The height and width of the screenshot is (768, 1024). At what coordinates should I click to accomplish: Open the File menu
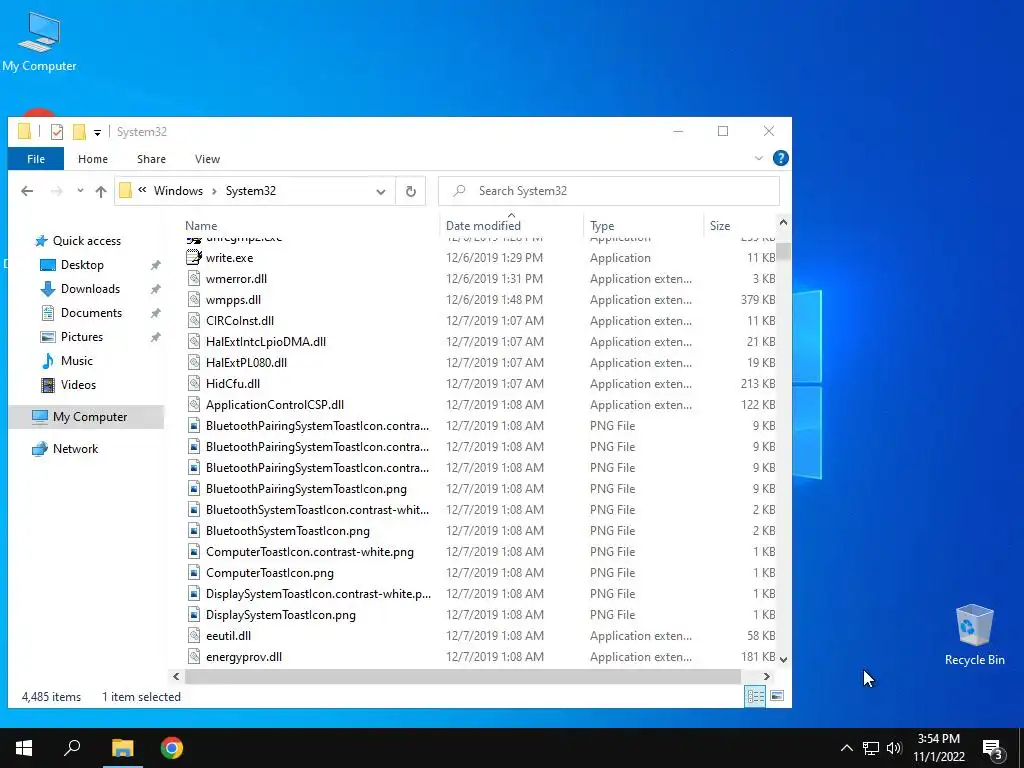[x=36, y=159]
